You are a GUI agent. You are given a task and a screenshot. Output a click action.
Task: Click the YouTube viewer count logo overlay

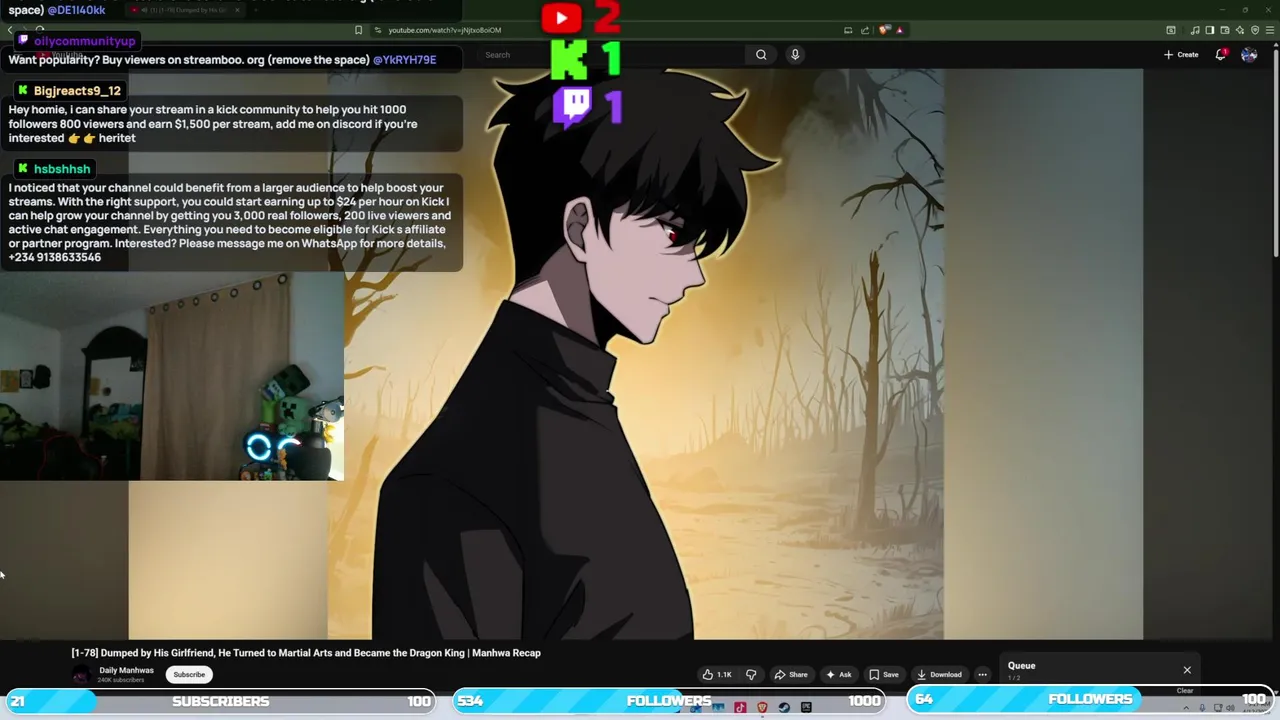tap(561, 17)
